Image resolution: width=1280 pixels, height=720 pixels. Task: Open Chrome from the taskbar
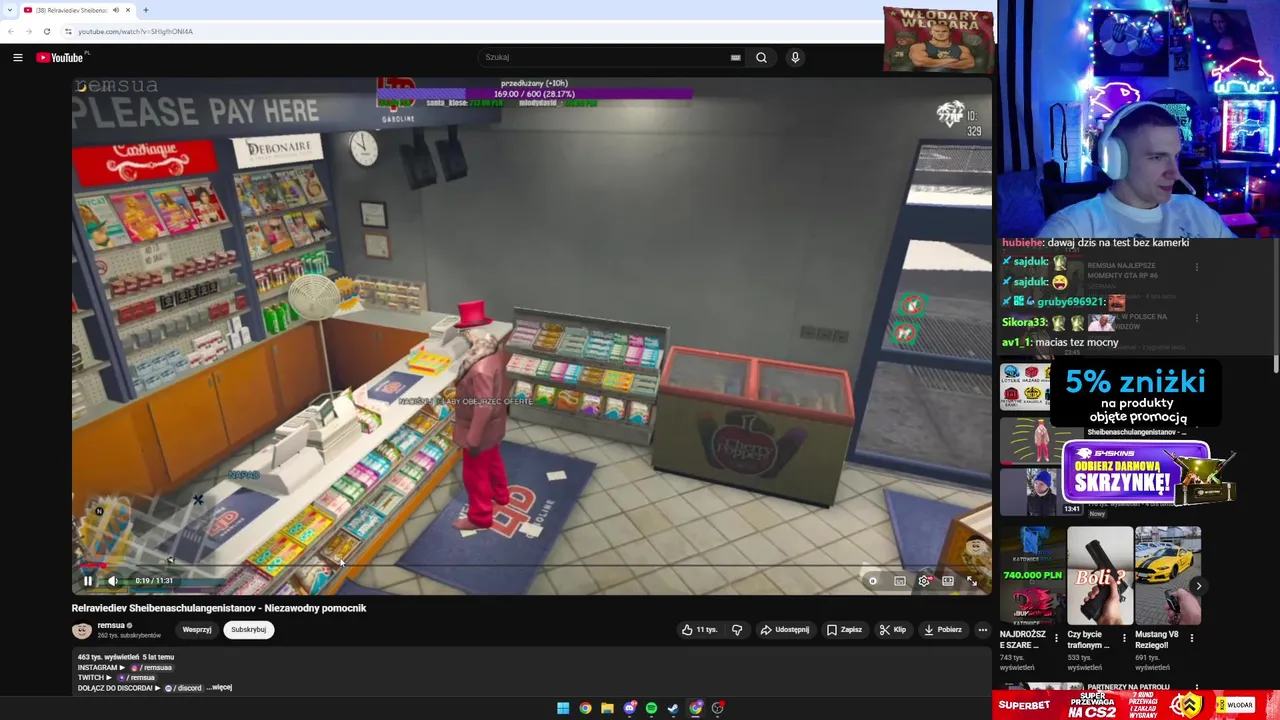[x=585, y=708]
